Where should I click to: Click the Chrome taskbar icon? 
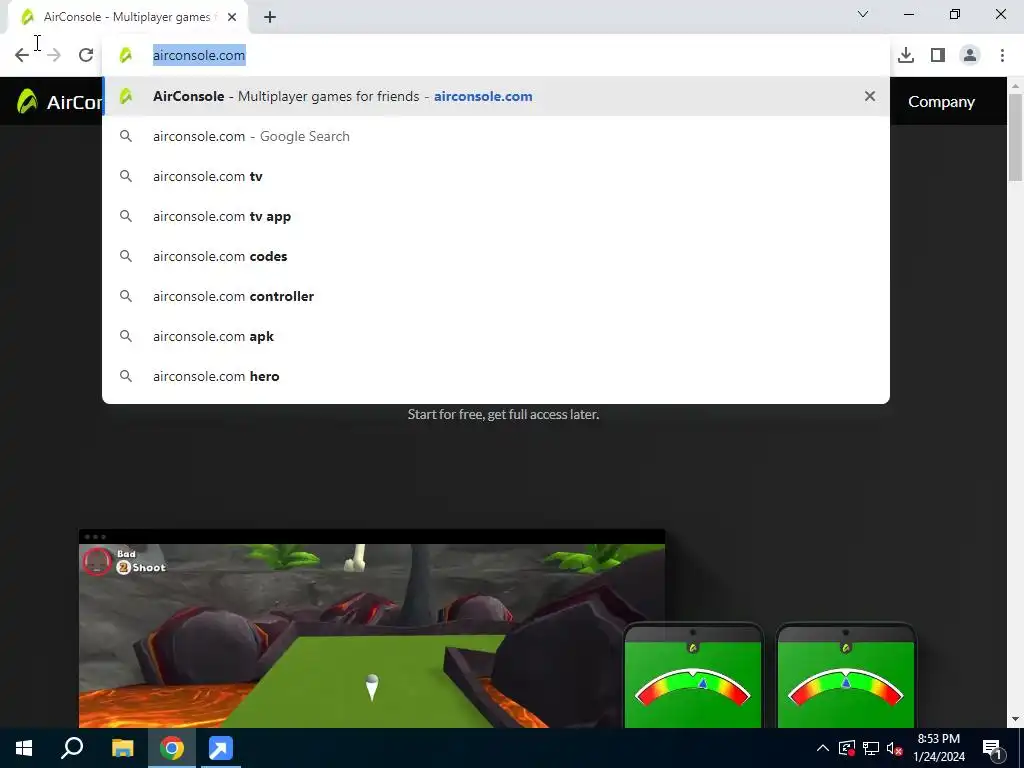172,748
